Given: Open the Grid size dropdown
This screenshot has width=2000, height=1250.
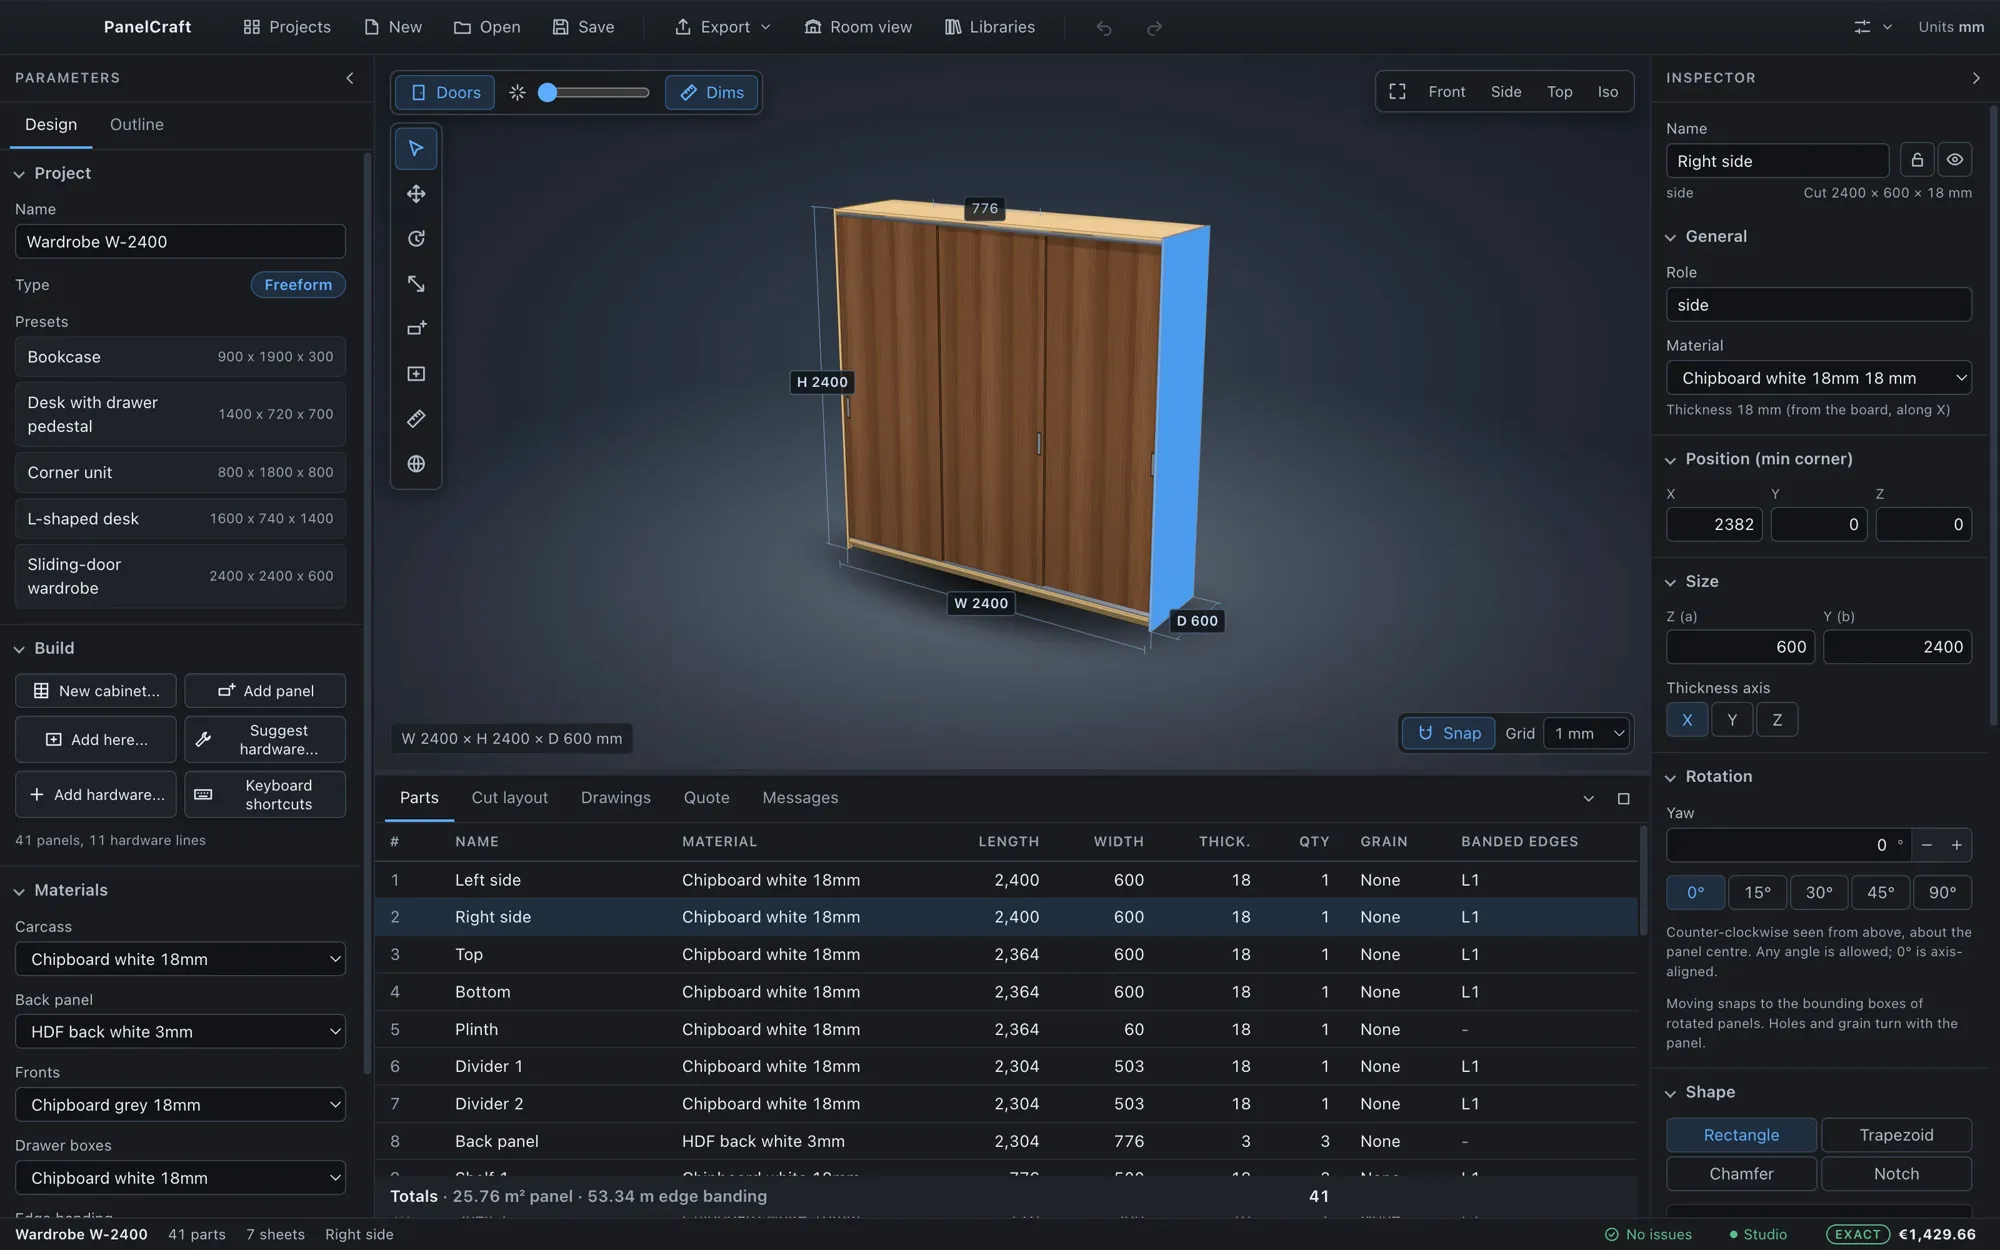Looking at the screenshot, I should (x=1587, y=733).
